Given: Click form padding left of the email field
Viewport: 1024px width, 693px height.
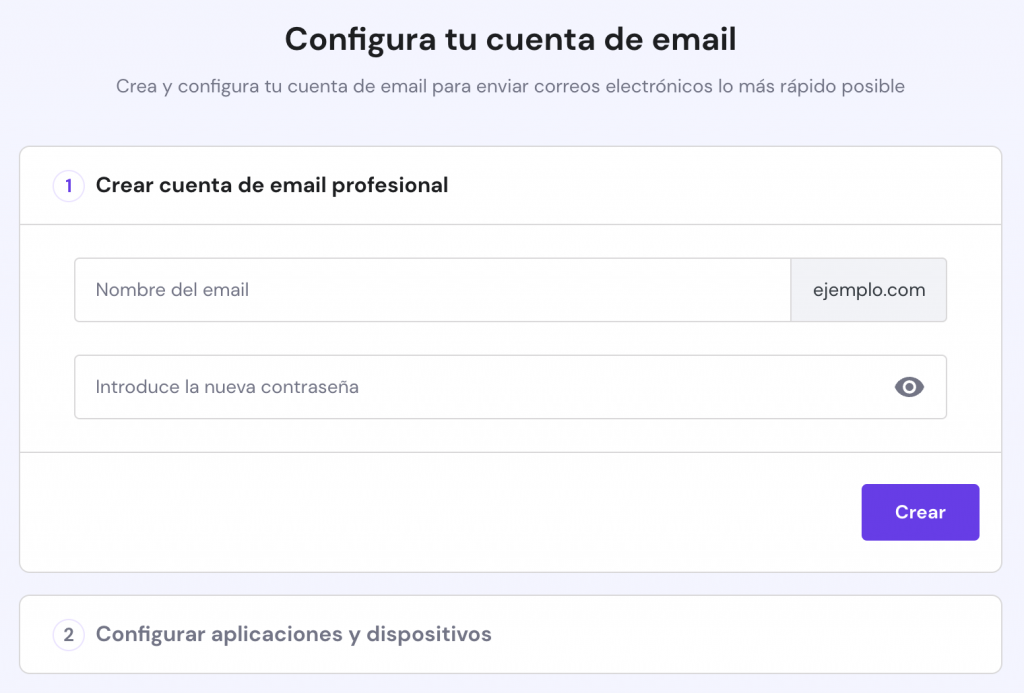Looking at the screenshot, I should click(47, 290).
